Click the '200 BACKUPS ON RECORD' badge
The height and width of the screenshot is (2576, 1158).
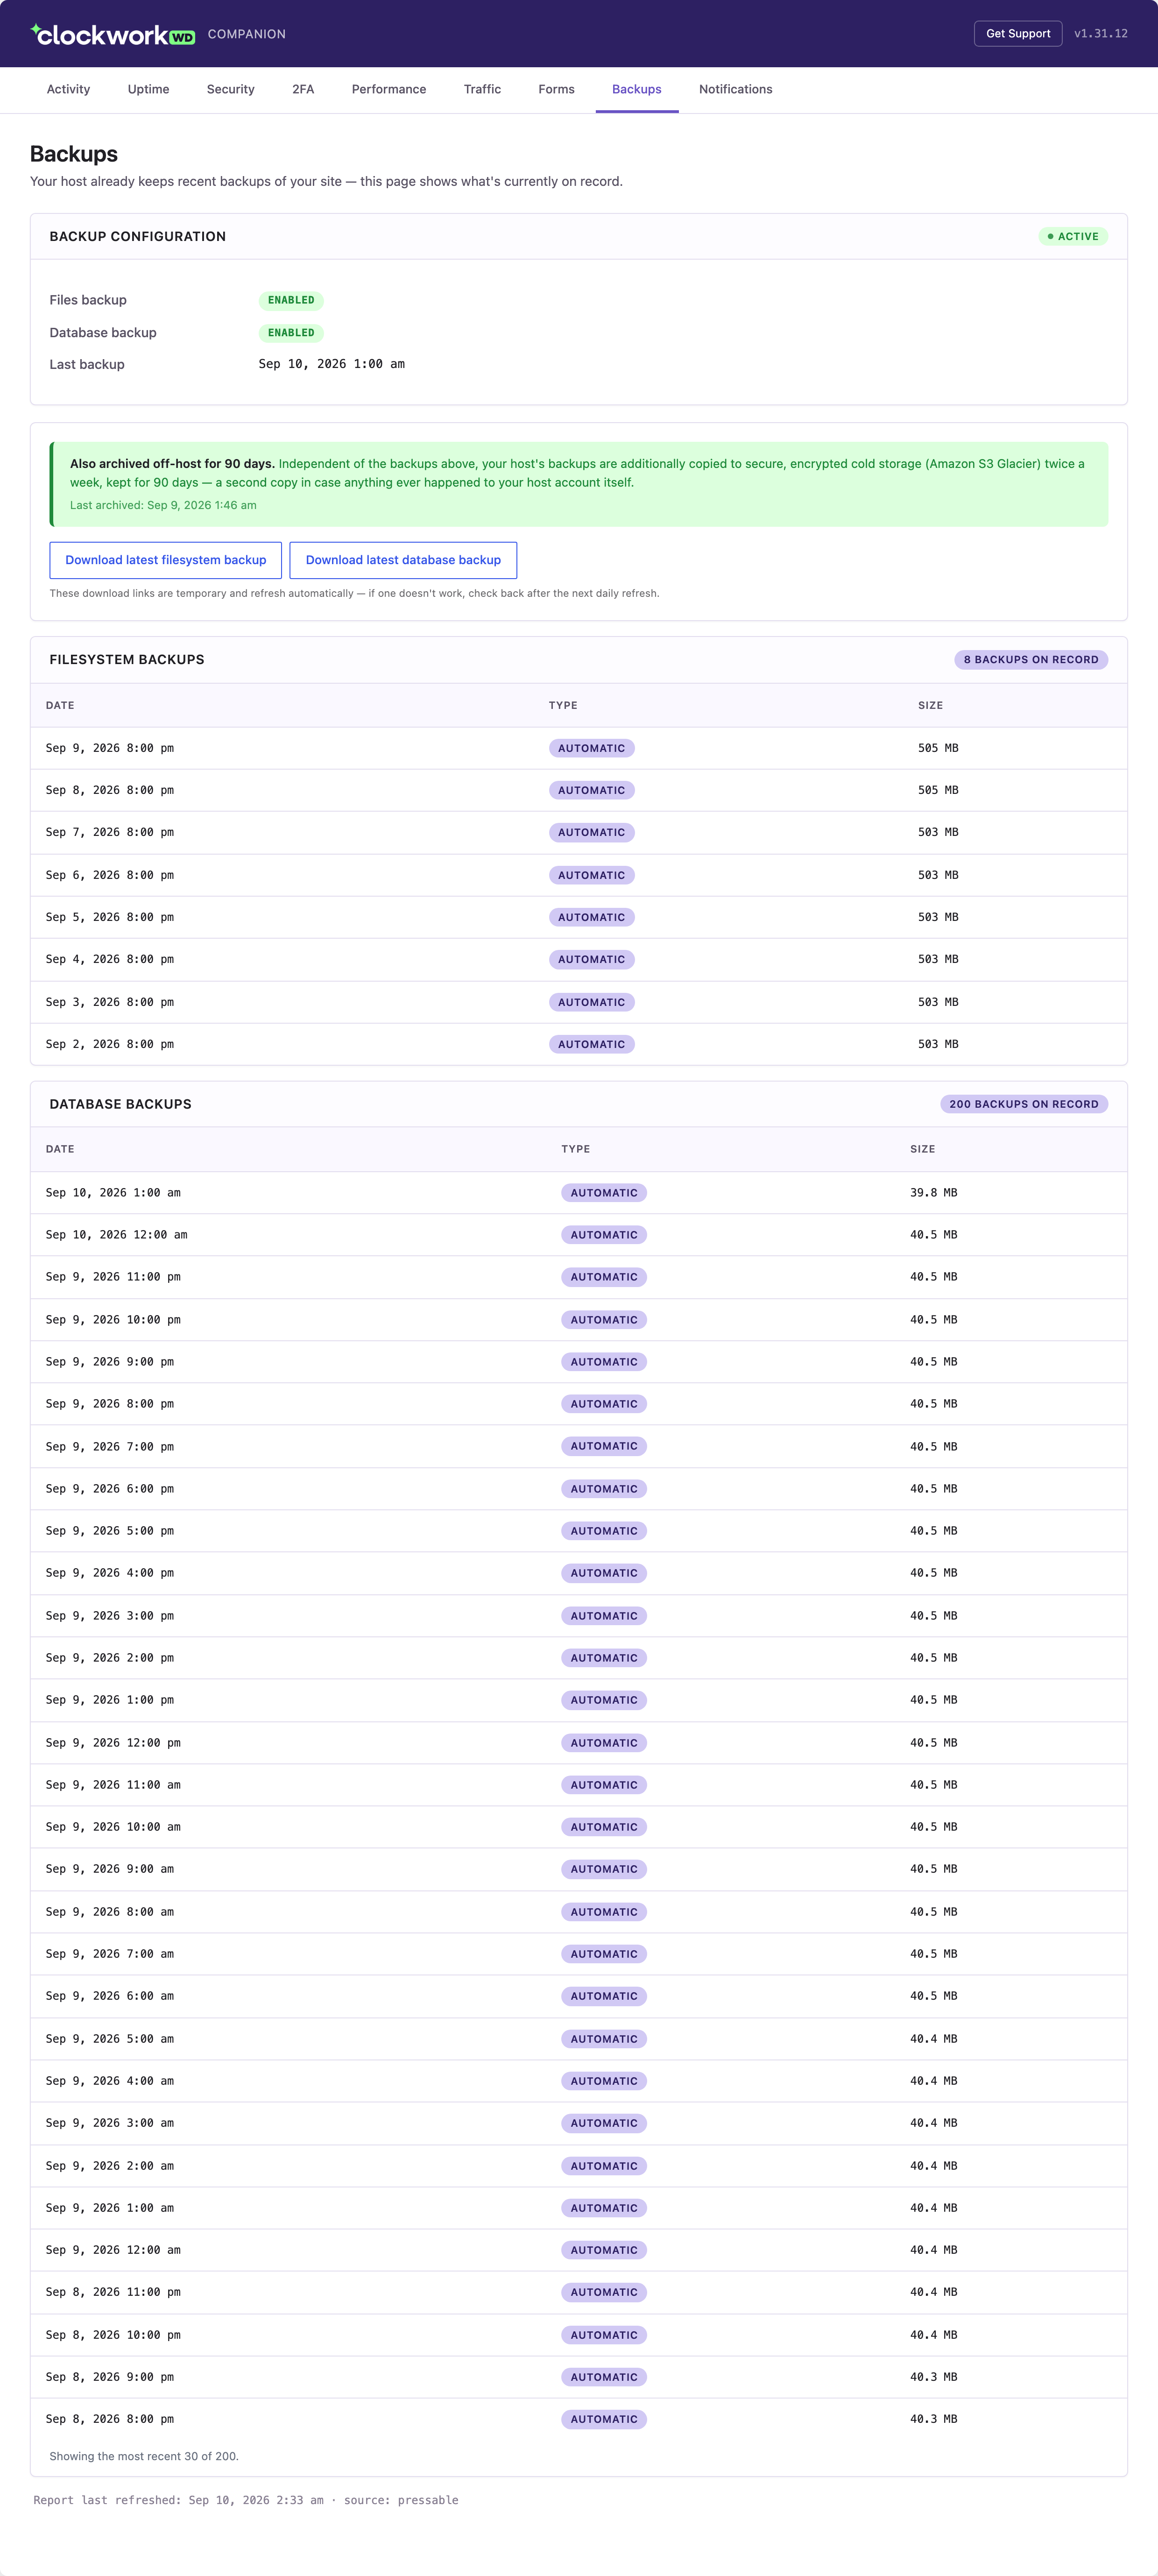1024,1104
